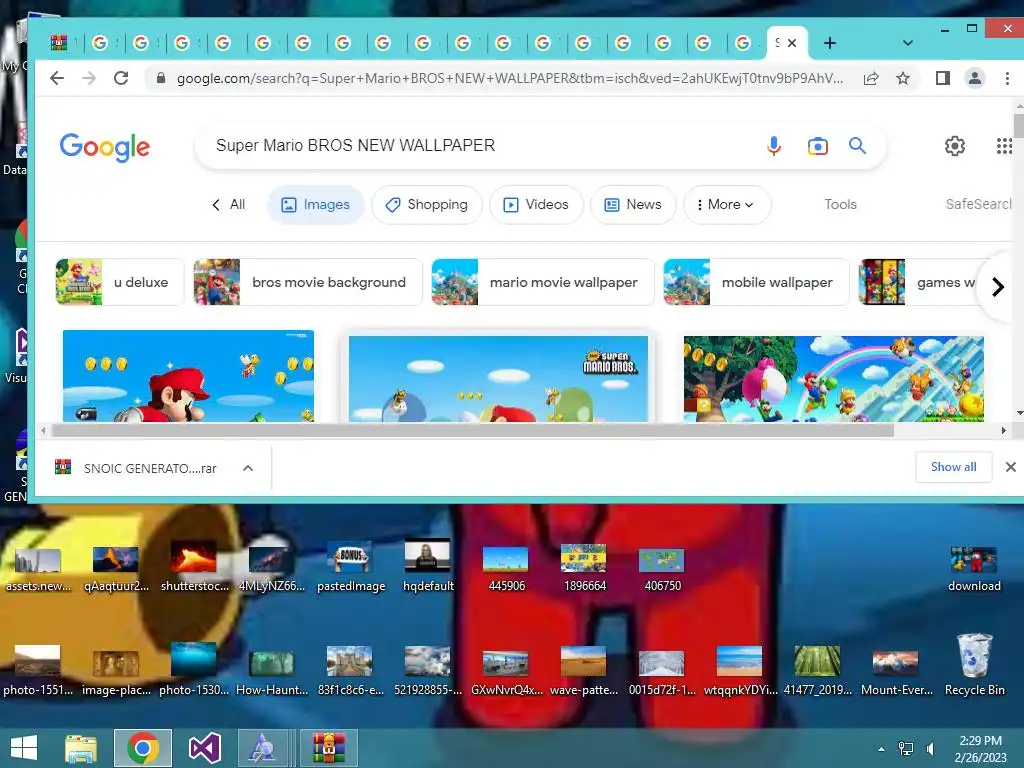Select the Recycle Bin desktop icon
Screen dimensions: 1024x768
pos(974,664)
